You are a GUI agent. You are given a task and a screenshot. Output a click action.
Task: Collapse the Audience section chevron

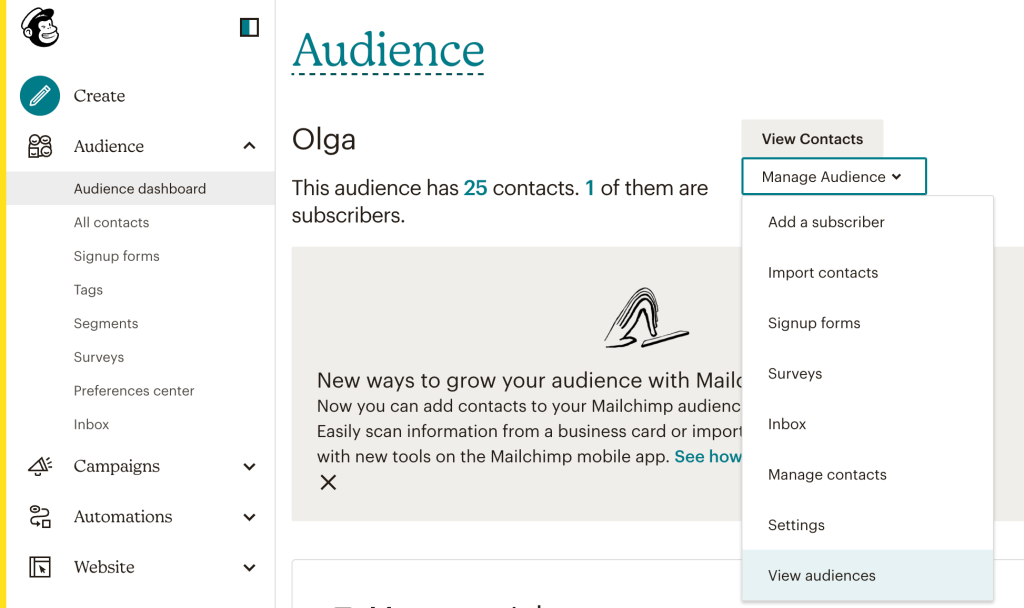click(249, 144)
